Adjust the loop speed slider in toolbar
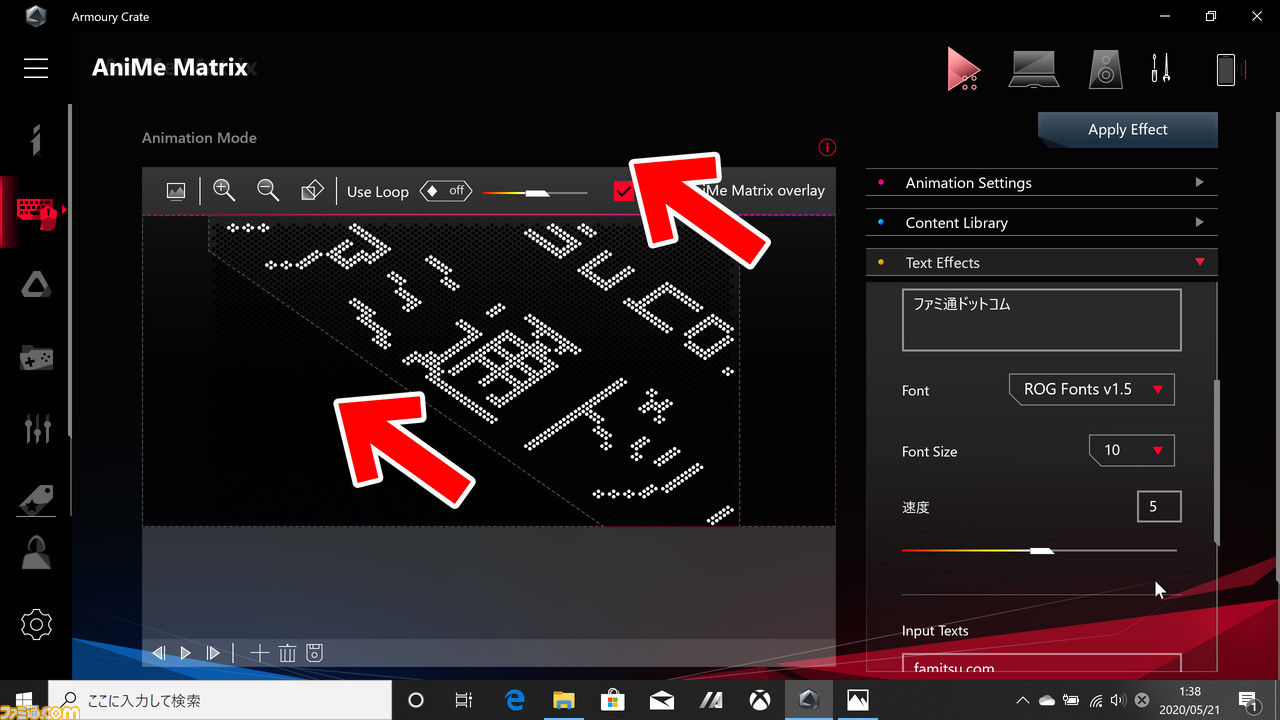Screen dimensions: 1280x720 [x=535, y=192]
